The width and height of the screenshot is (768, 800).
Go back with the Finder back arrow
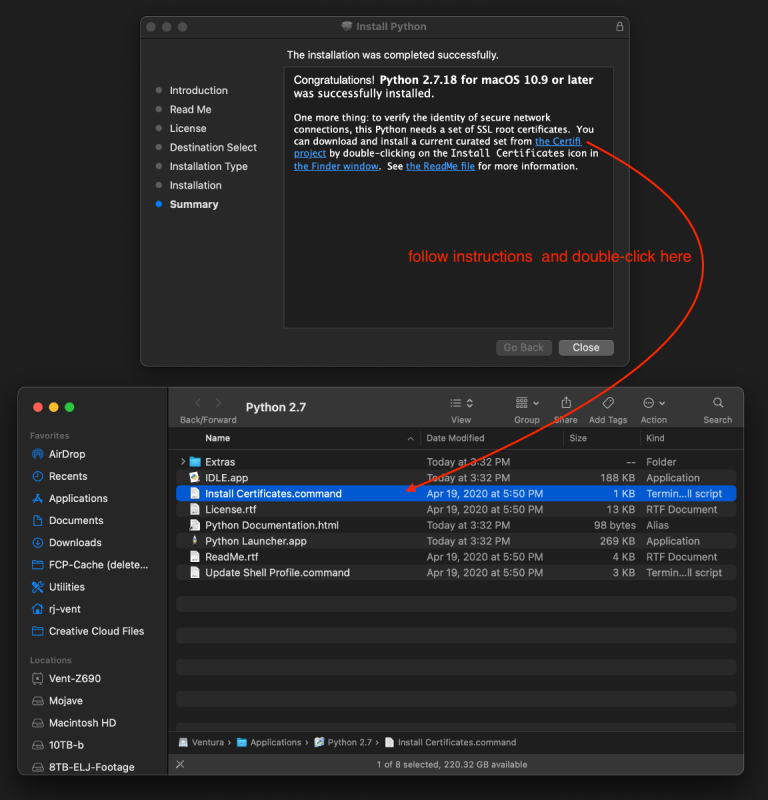pyautogui.click(x=198, y=403)
